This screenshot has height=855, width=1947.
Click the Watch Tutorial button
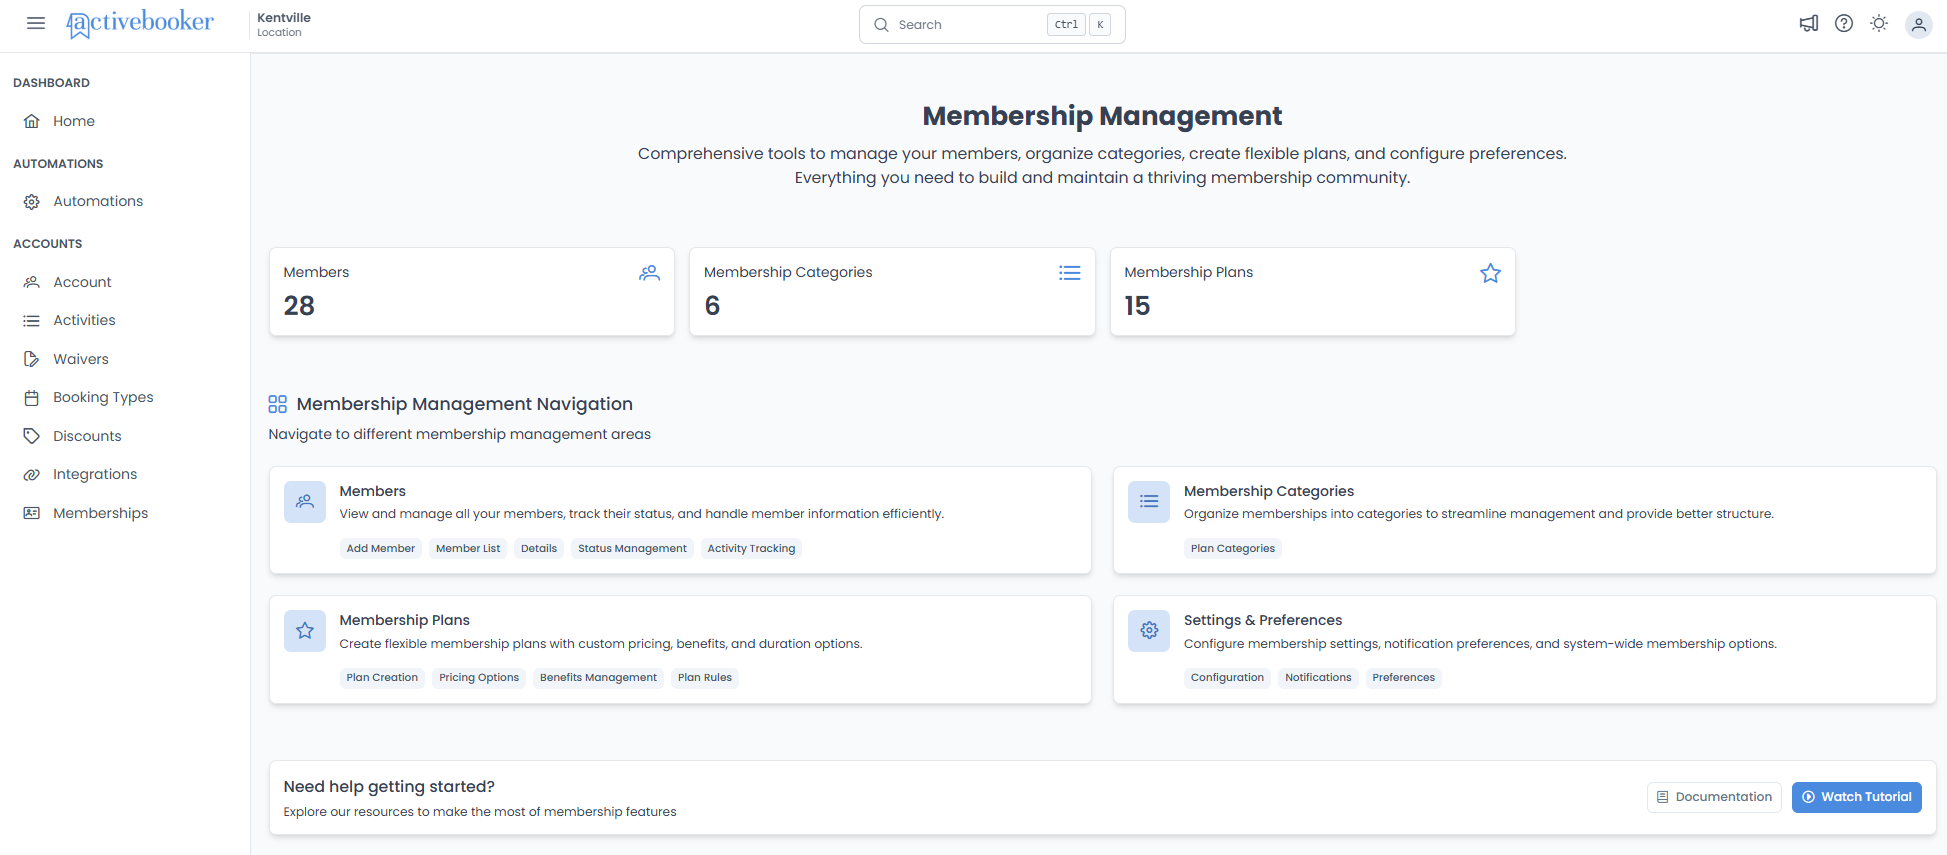click(1856, 797)
